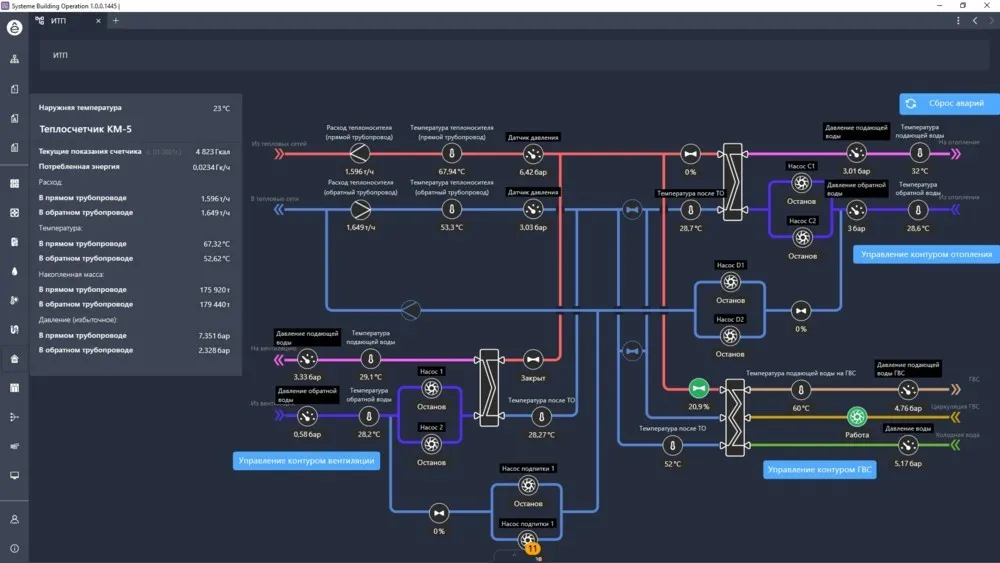This screenshot has height=563, width=1000.
Task: Click the Насос 1 ventilation pump icon
Action: point(431,388)
